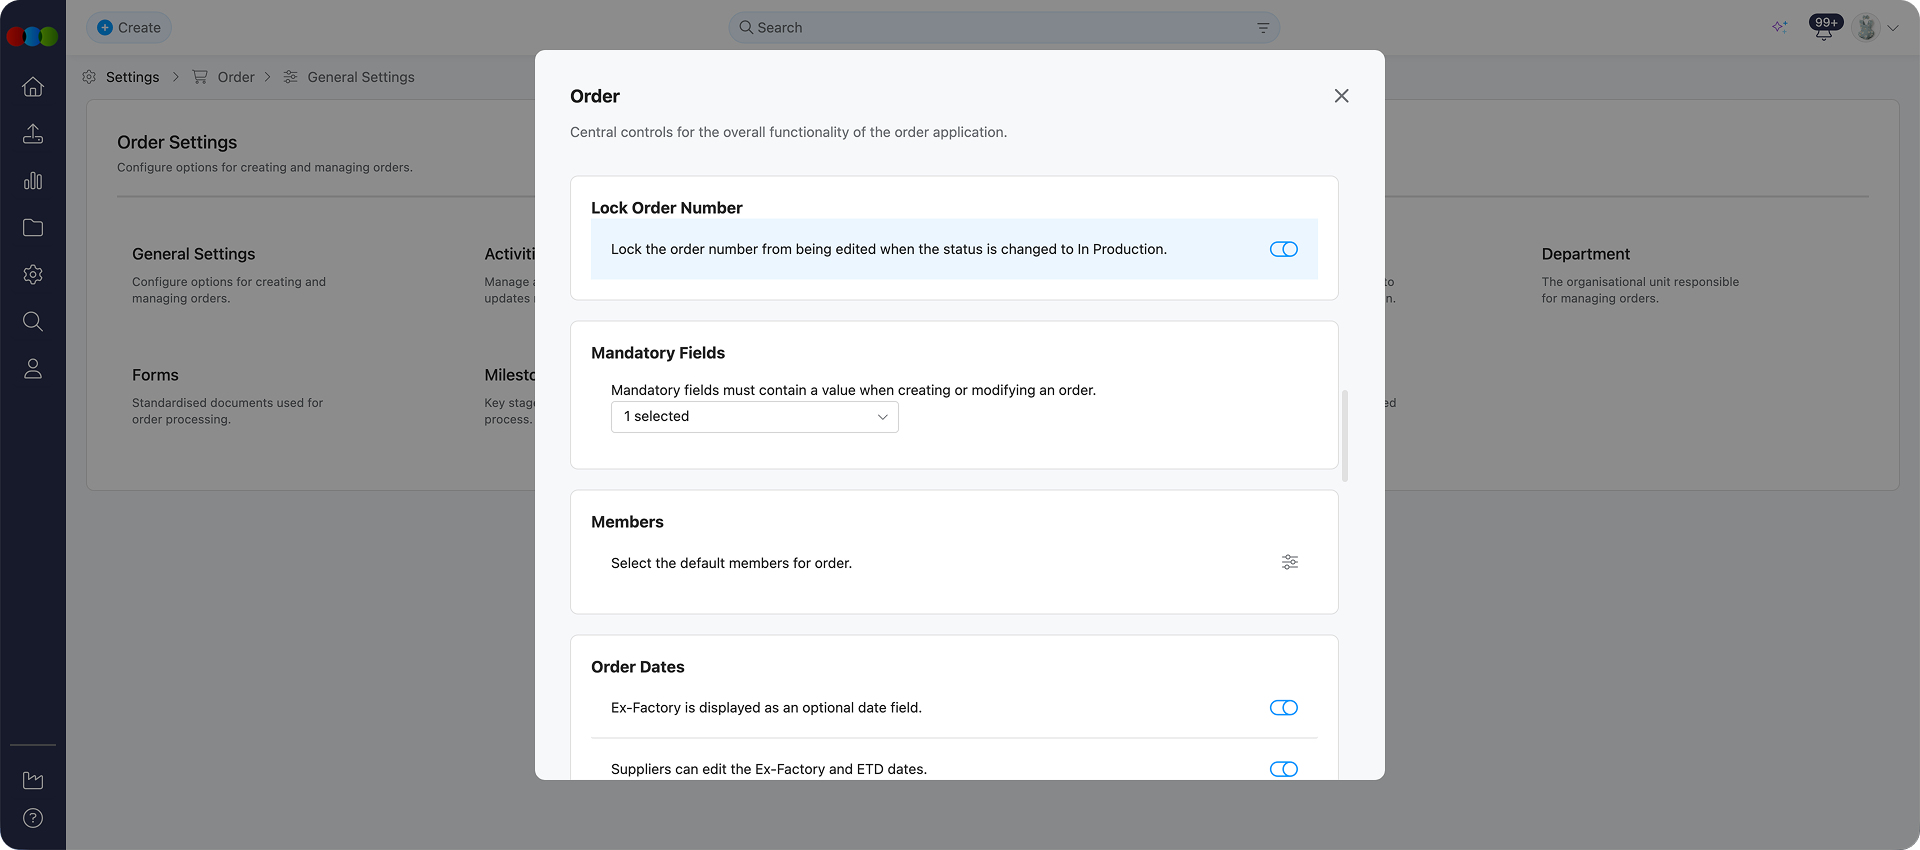The height and width of the screenshot is (850, 1920).
Task: Click the Create button
Action: coord(129,28)
